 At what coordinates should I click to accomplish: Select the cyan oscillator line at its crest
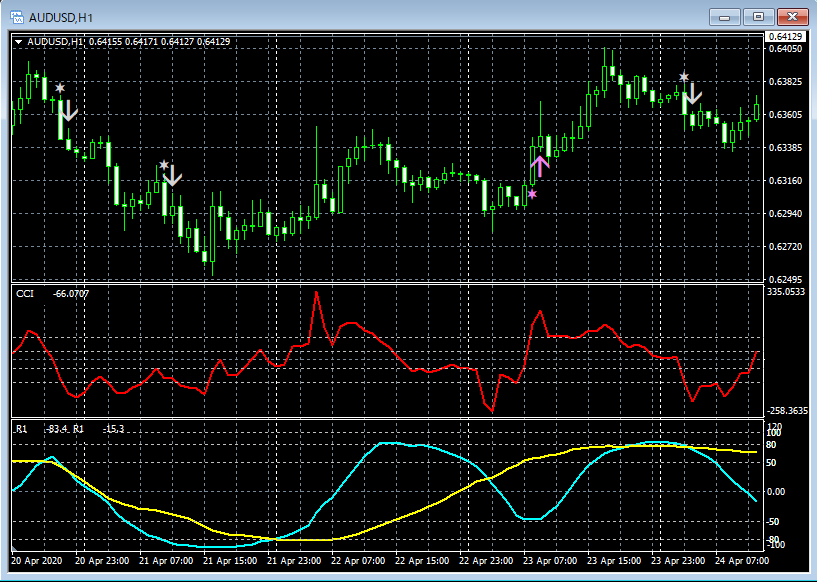388,441
